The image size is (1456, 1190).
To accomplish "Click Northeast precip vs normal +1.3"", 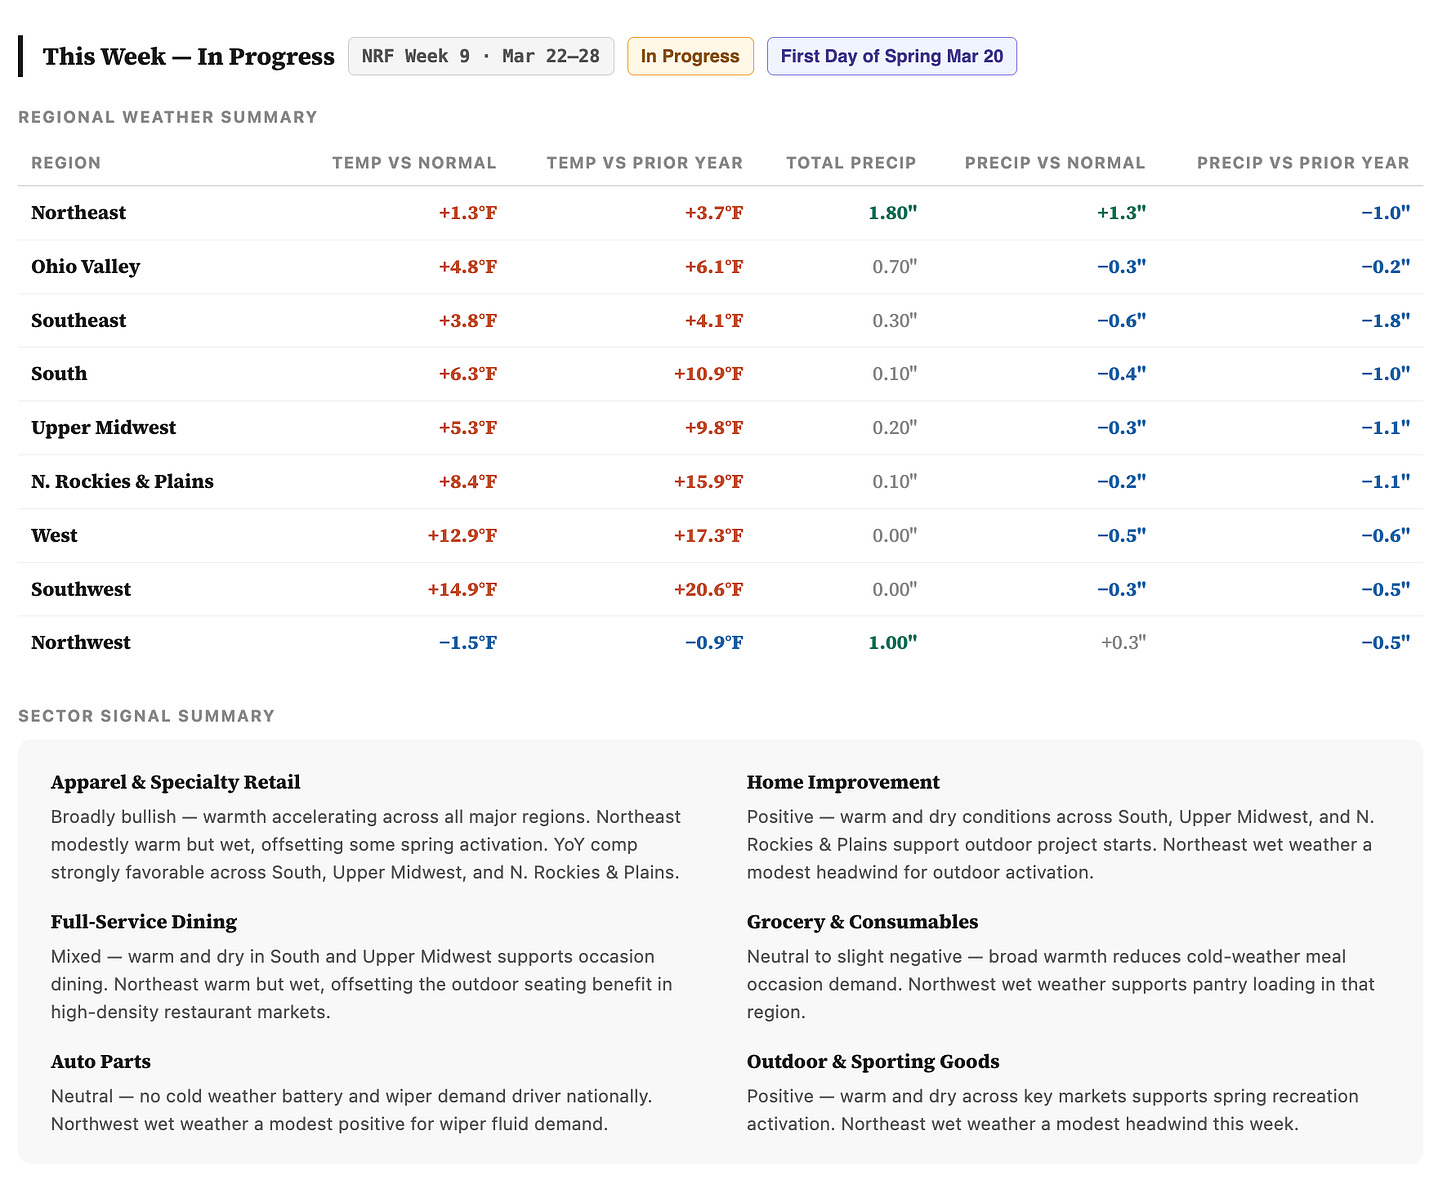I will (x=1121, y=213).
